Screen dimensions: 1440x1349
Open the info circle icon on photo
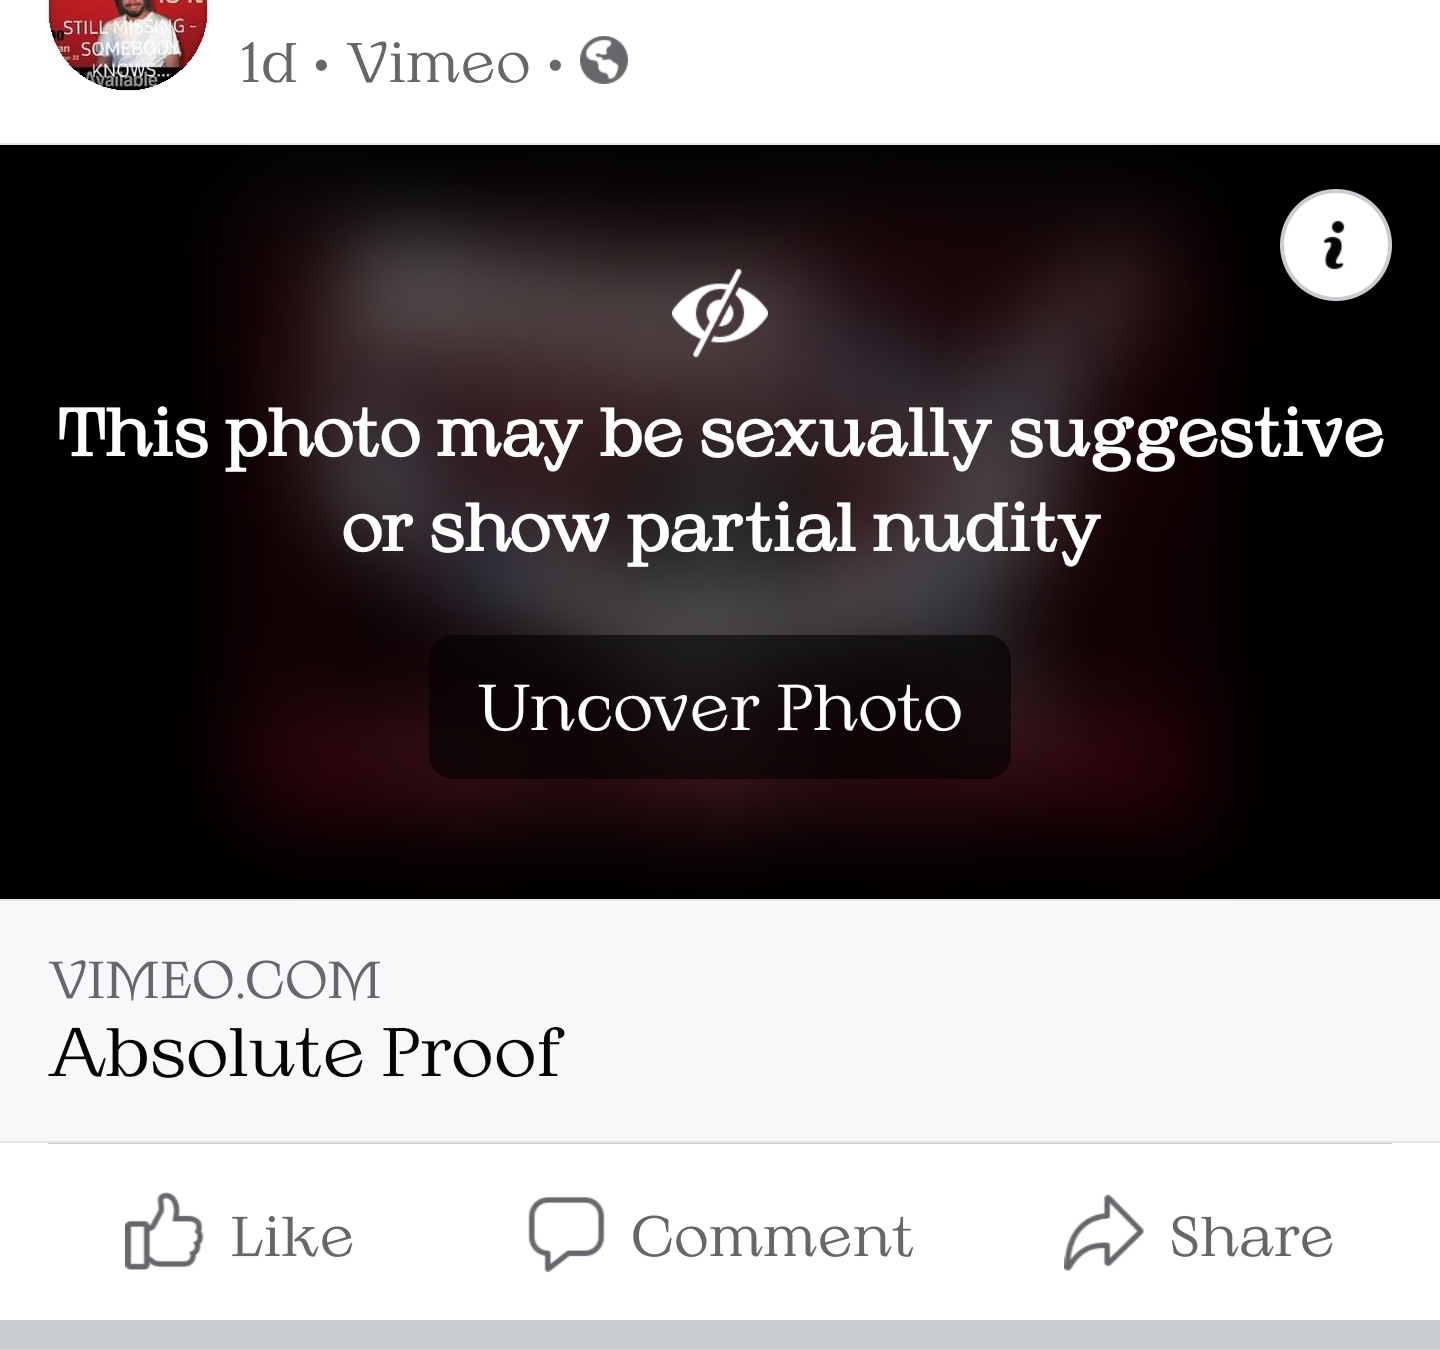[1335, 245]
